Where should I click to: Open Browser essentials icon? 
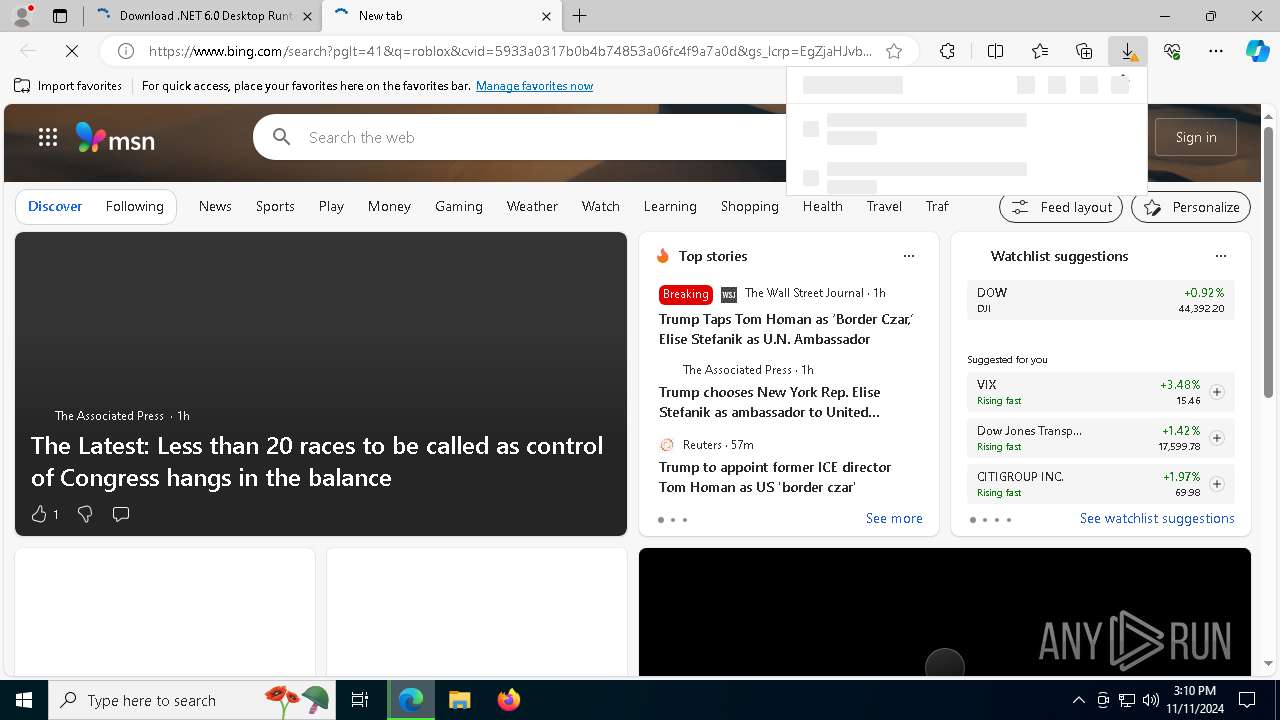point(1172,51)
